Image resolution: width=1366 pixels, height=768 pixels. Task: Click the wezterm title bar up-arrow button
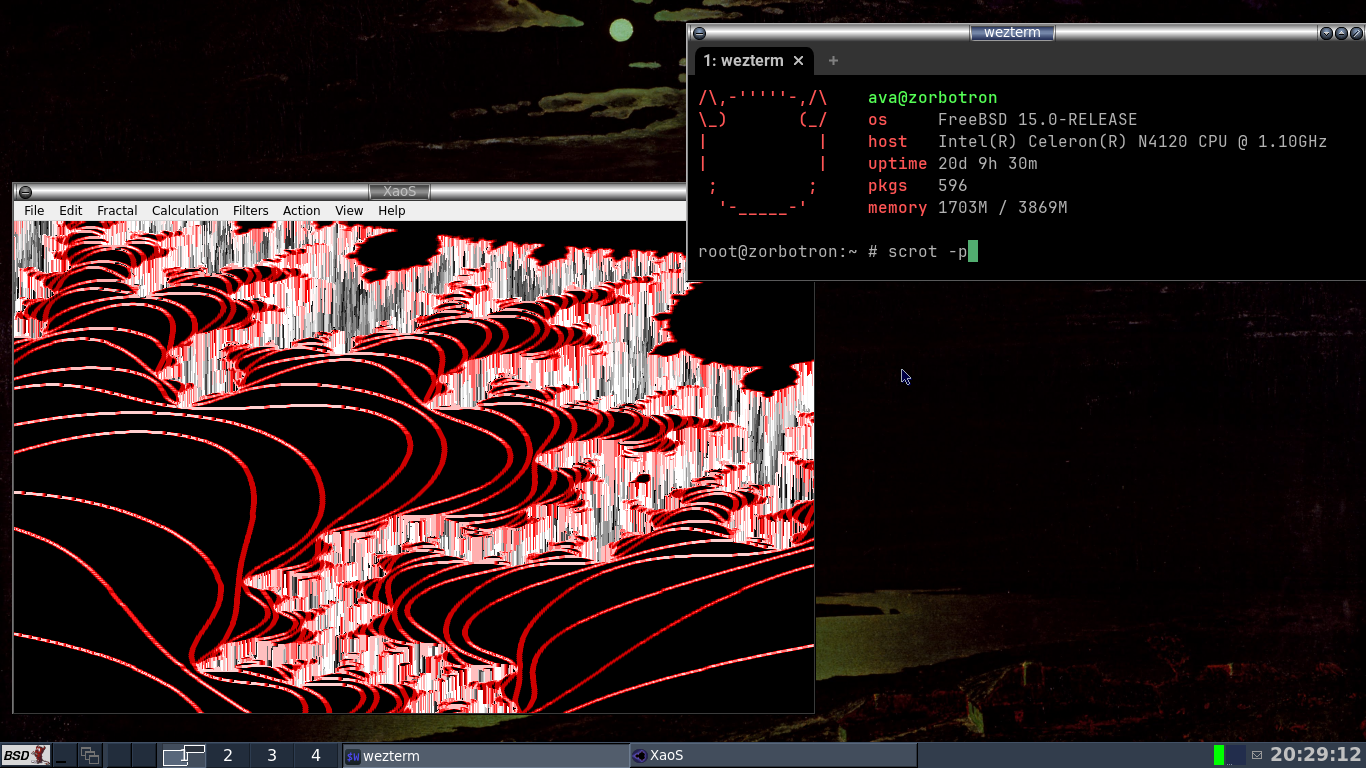tap(1341, 33)
